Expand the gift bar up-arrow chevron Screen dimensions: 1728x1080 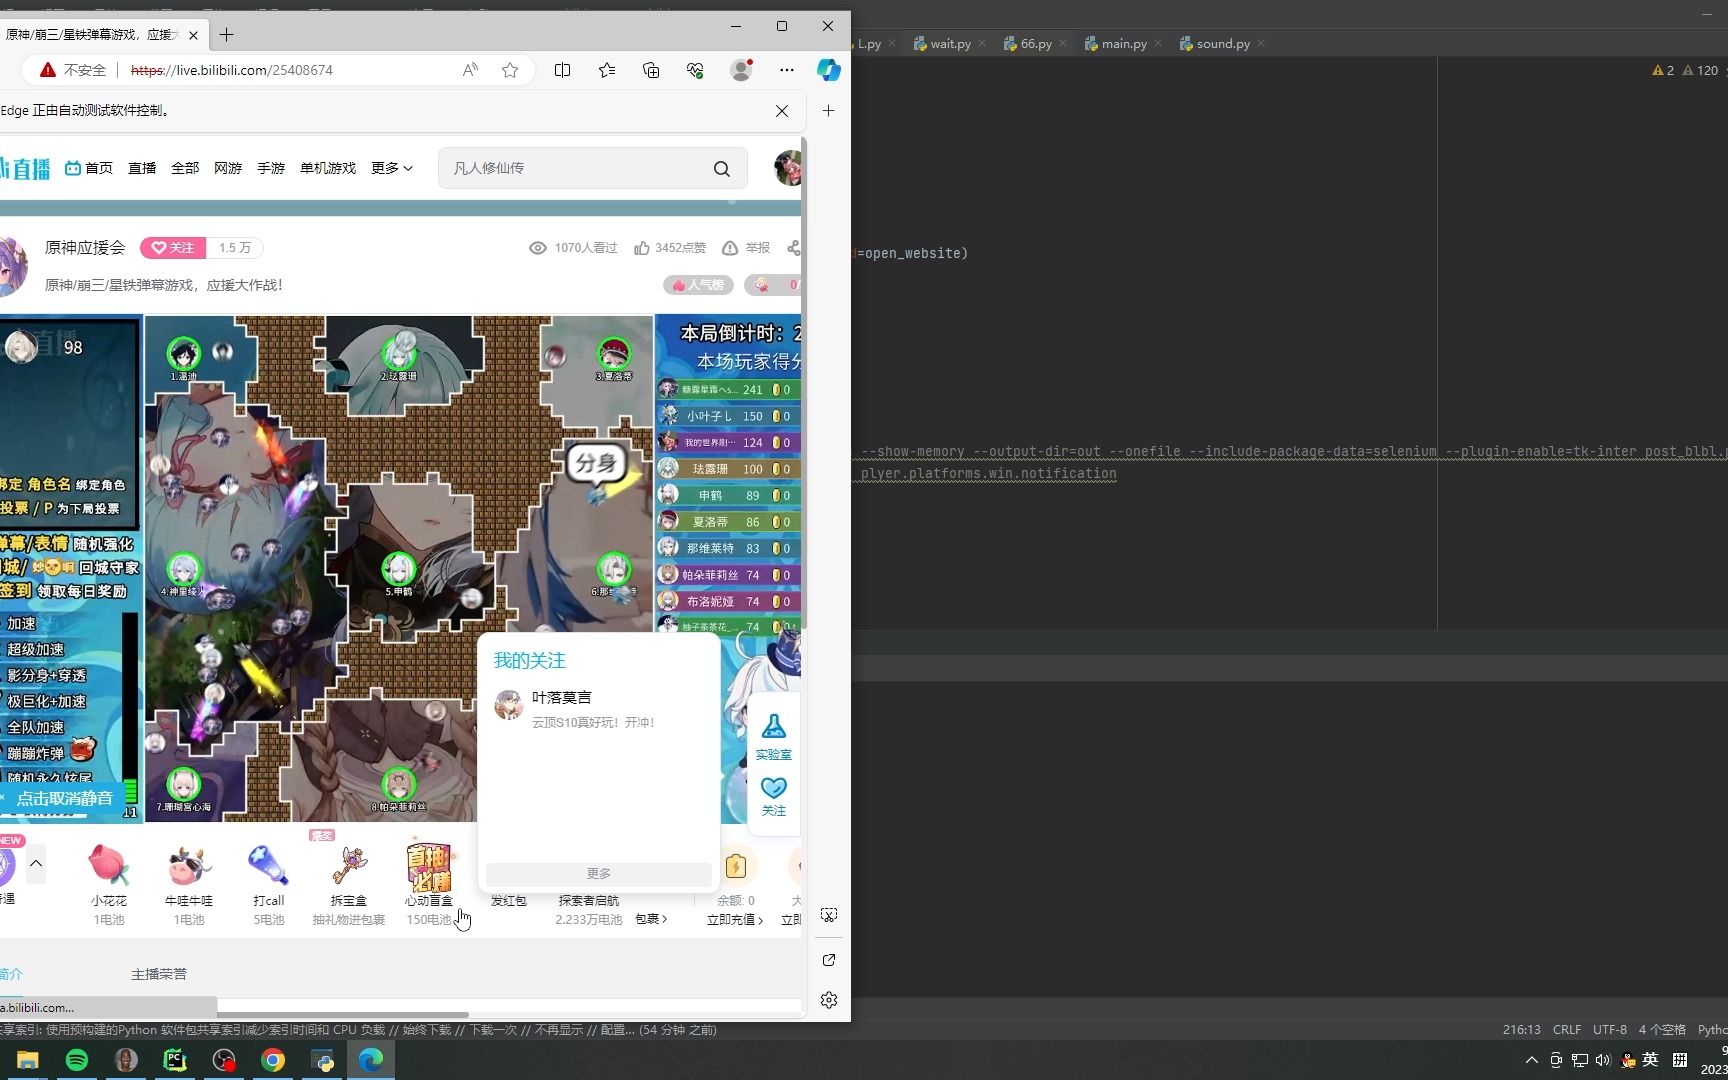coord(36,863)
